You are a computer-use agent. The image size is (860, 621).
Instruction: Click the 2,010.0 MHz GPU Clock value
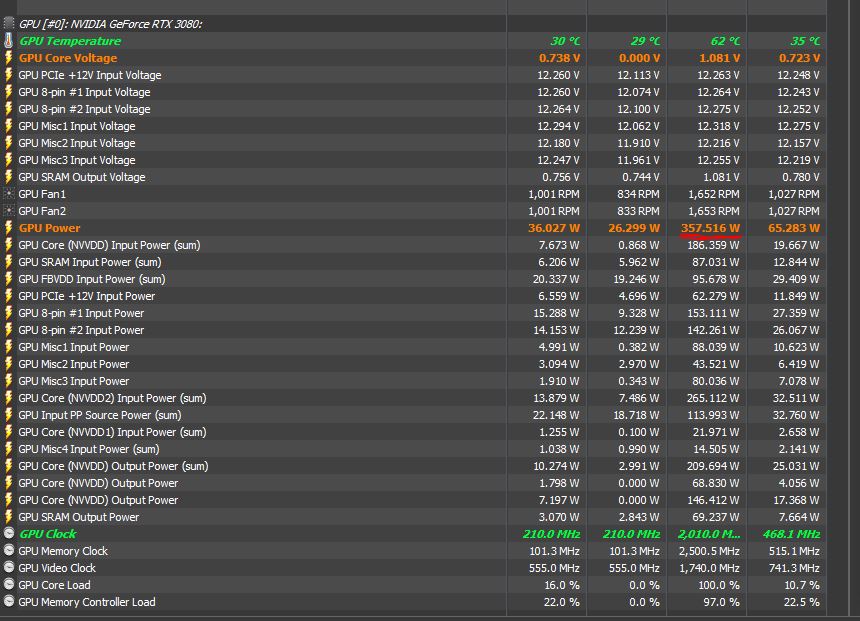click(x=707, y=534)
